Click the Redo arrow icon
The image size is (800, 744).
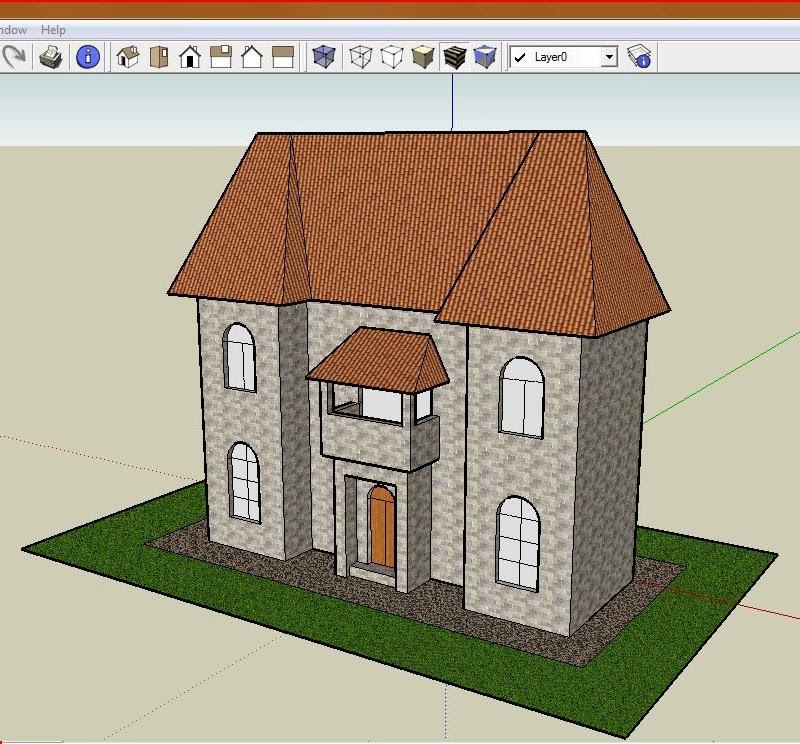14,56
